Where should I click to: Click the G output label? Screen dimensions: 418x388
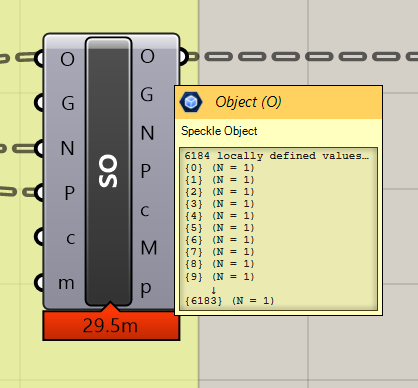(147, 94)
